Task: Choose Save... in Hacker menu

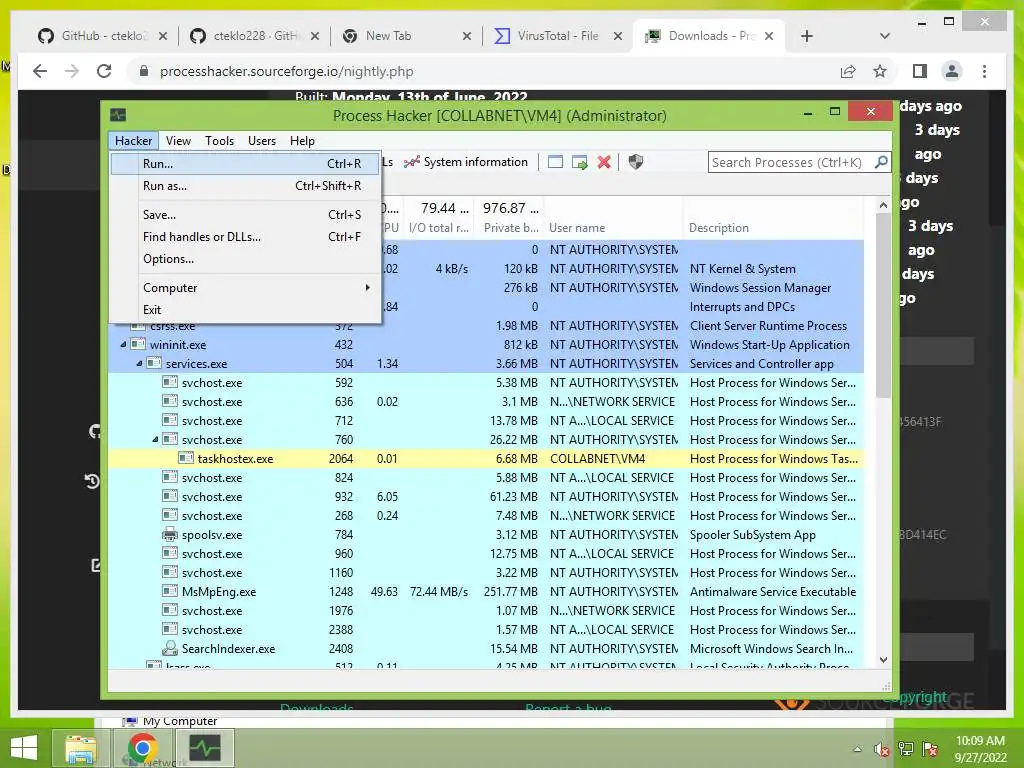Action: [245, 215]
